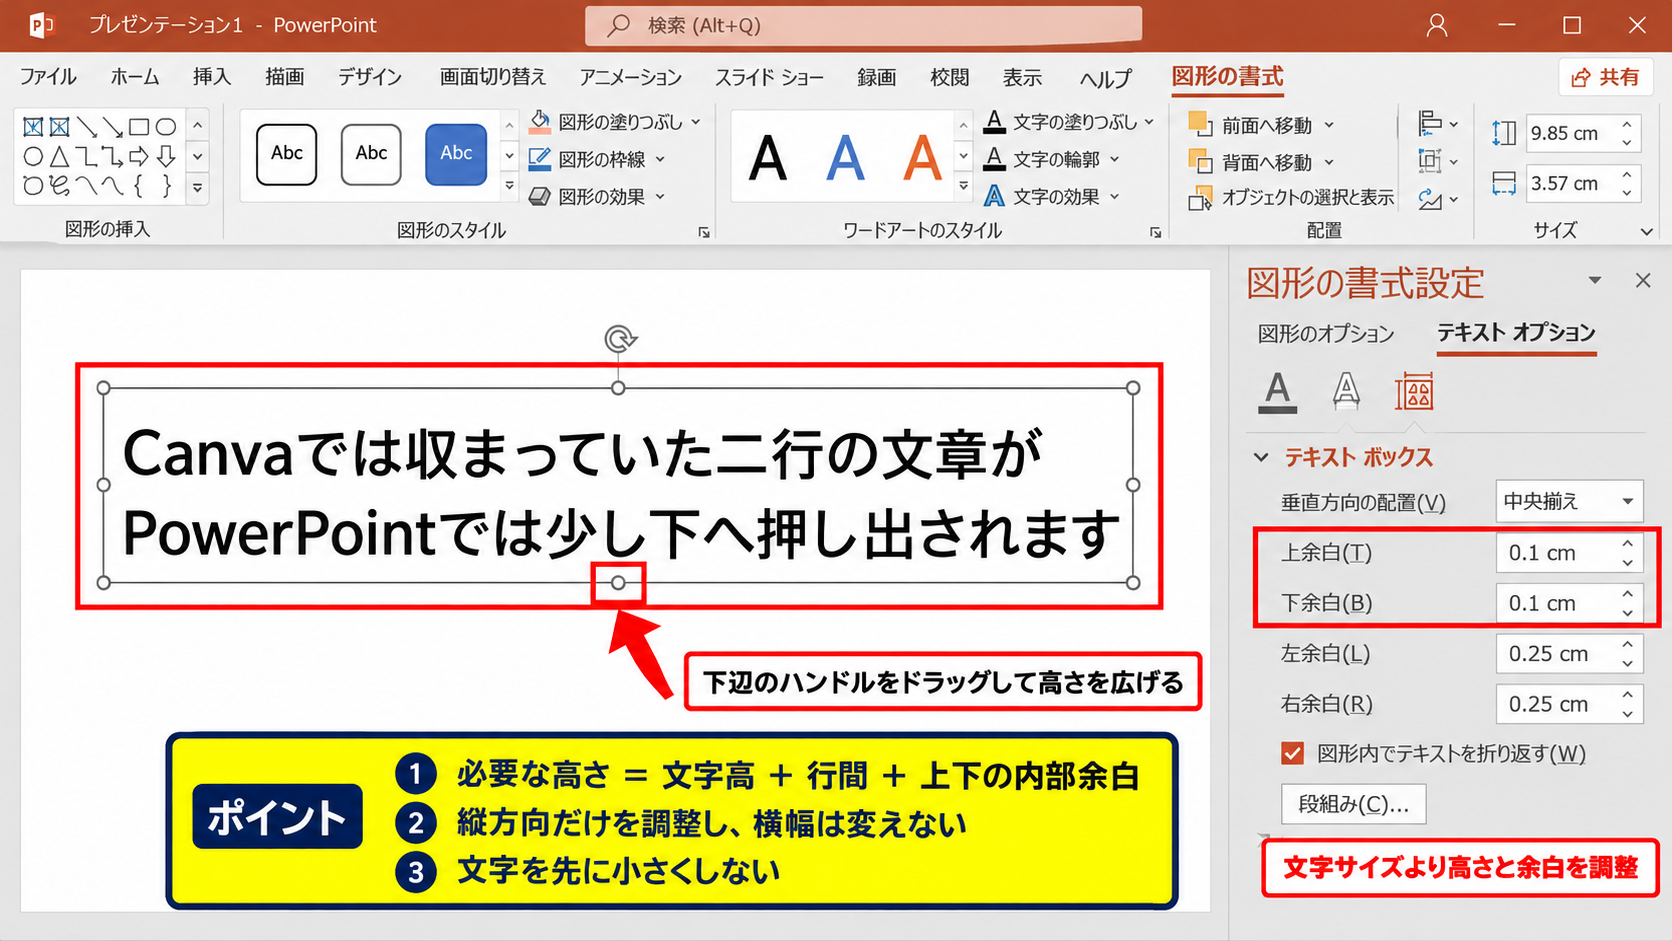The height and width of the screenshot is (941, 1672).
Task: Open the format pane options dropdown arrow
Action: click(1595, 281)
